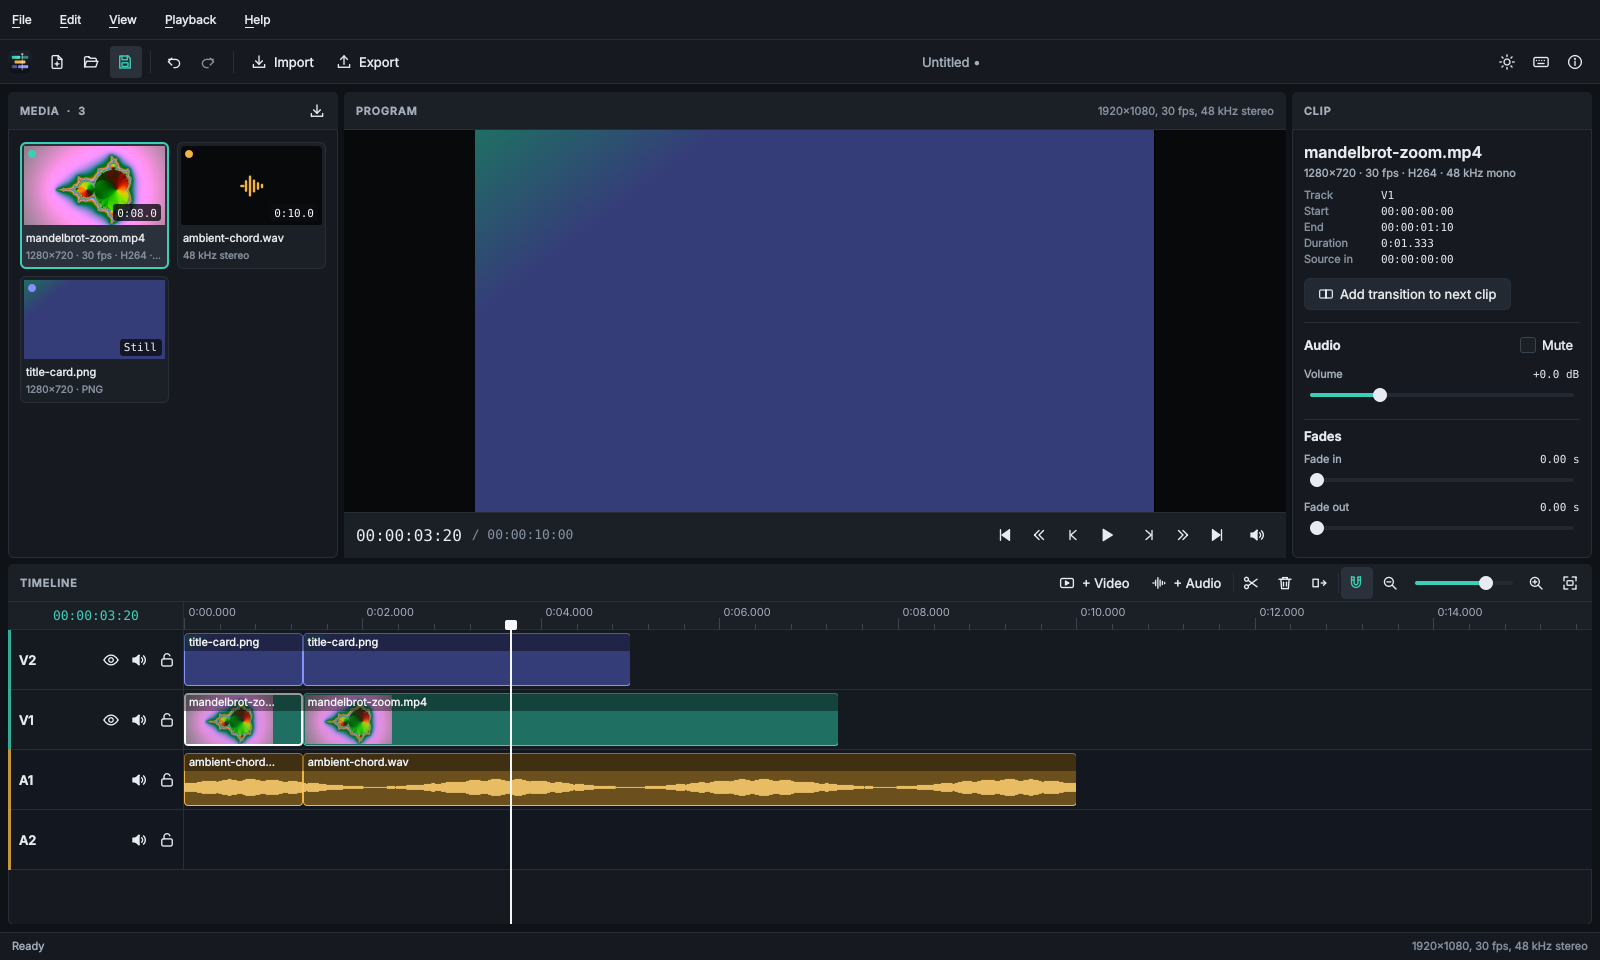Adjust the clip Volume slider handle
1600x960 pixels.
(x=1380, y=395)
